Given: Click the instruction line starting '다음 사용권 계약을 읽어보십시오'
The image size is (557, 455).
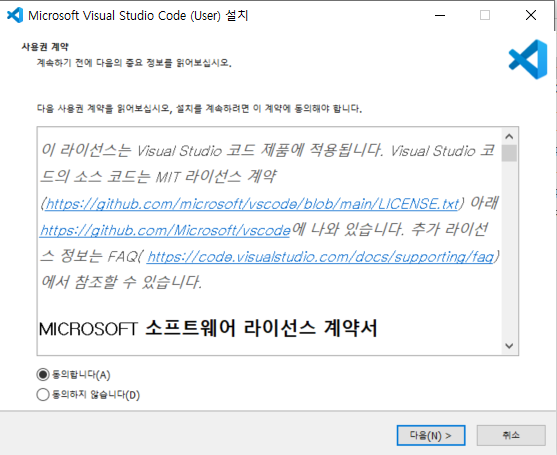Looking at the screenshot, I should [x=199, y=108].
